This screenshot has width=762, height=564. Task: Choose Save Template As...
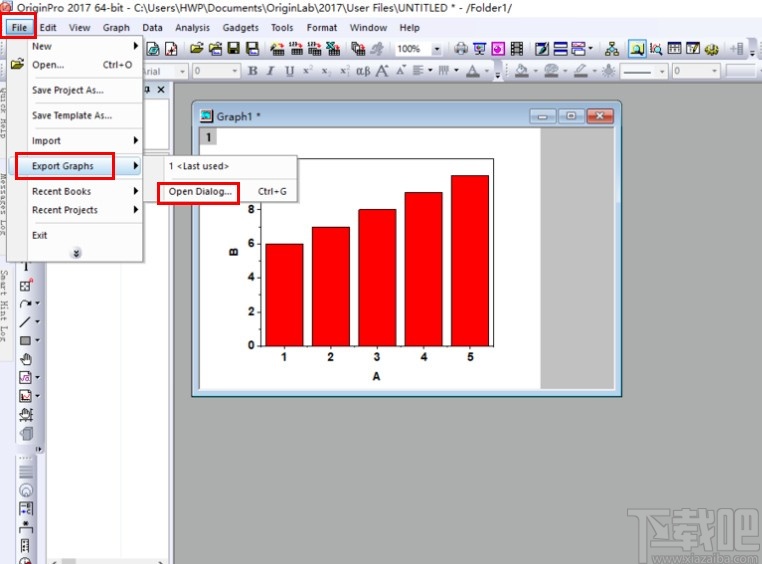click(71, 115)
